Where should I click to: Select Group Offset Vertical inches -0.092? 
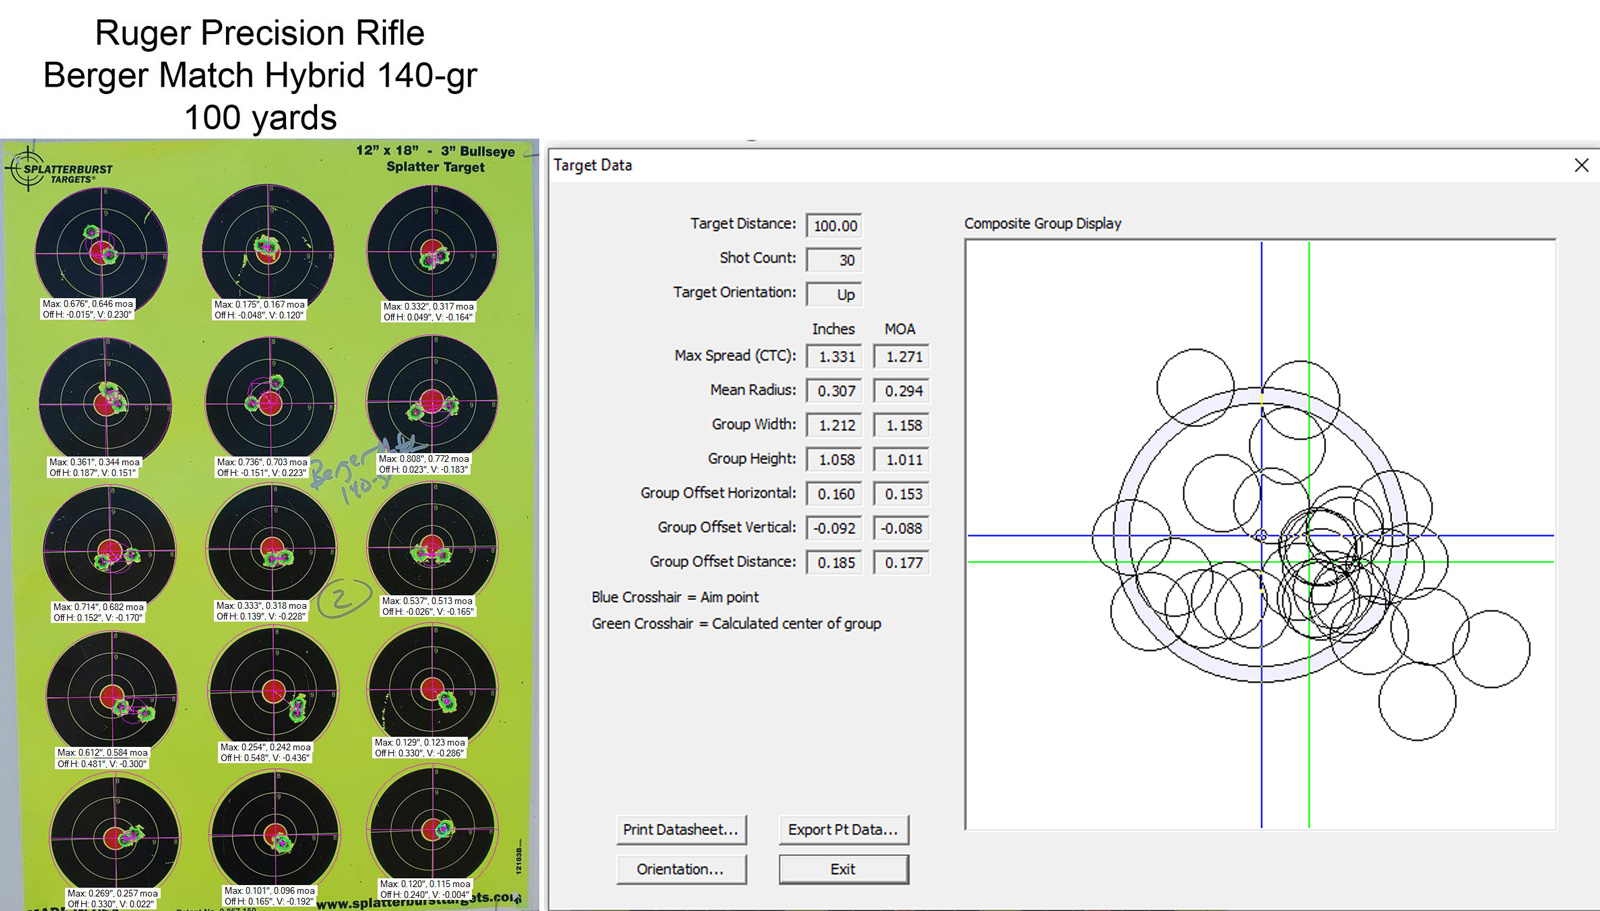(x=834, y=528)
